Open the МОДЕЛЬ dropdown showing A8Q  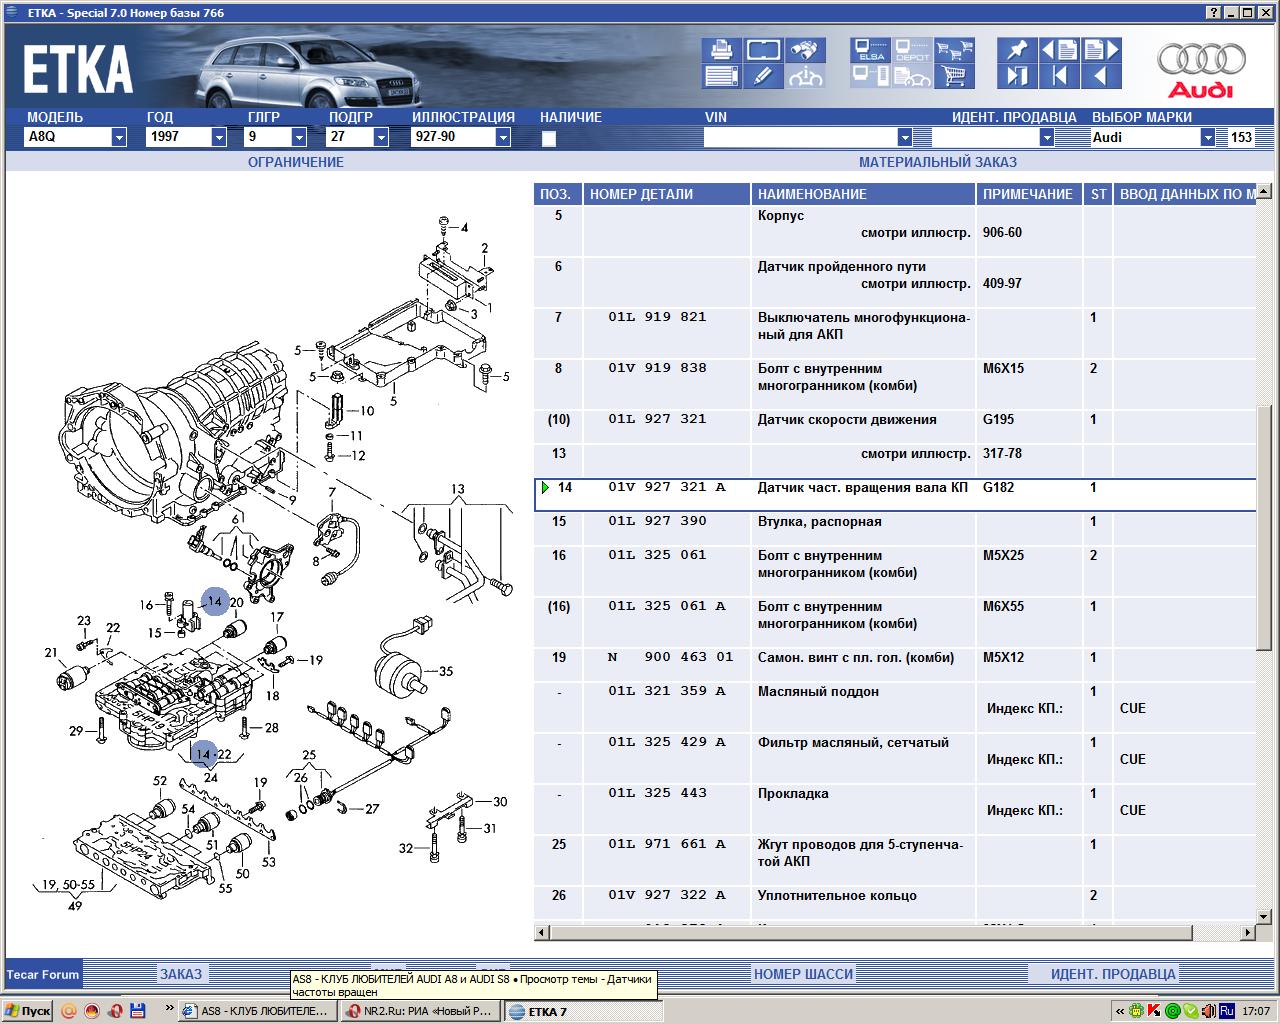119,138
